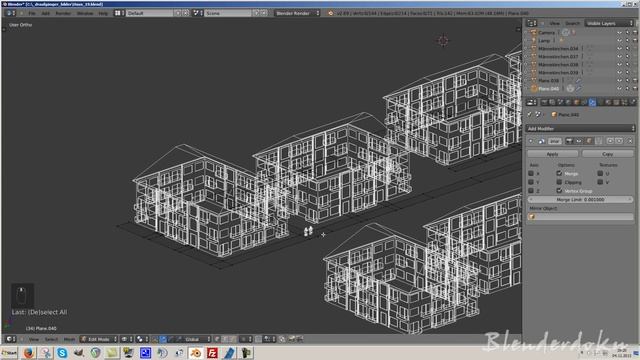Open the Global transform orientation dropdown
This screenshot has width=640, height=360.
point(195,339)
